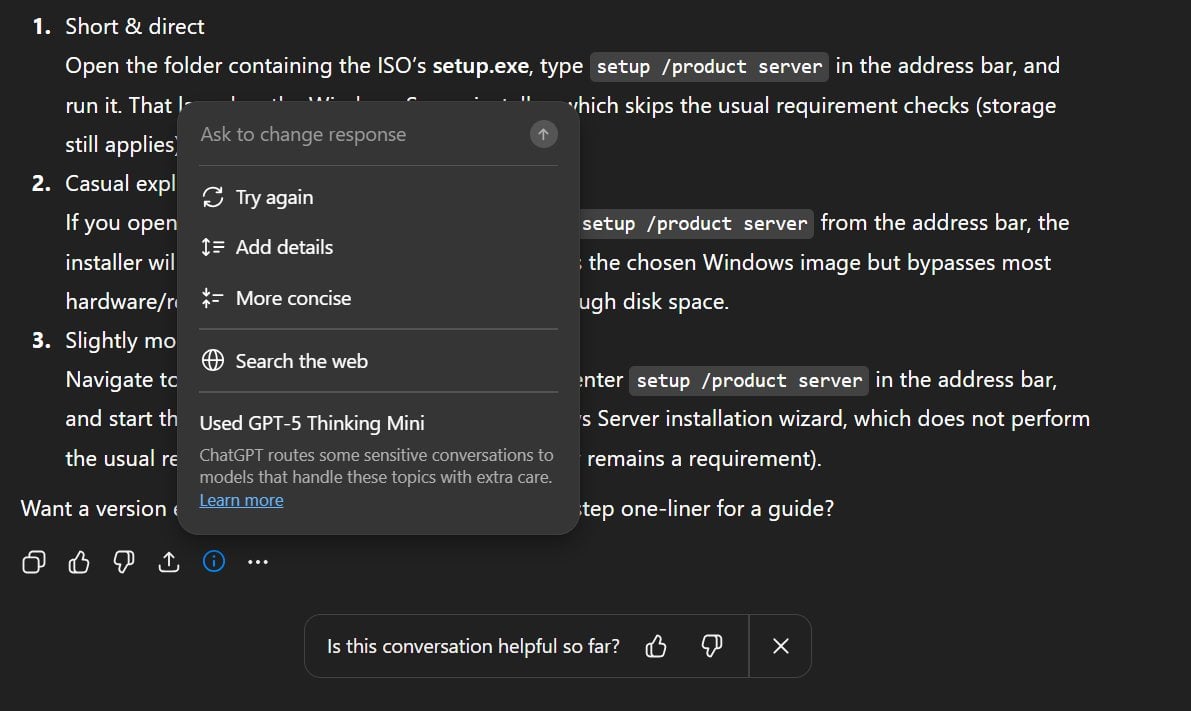Viewport: 1191px width, 711px height.
Task: Click the refresh icon beside Try again
Action: tap(212, 197)
